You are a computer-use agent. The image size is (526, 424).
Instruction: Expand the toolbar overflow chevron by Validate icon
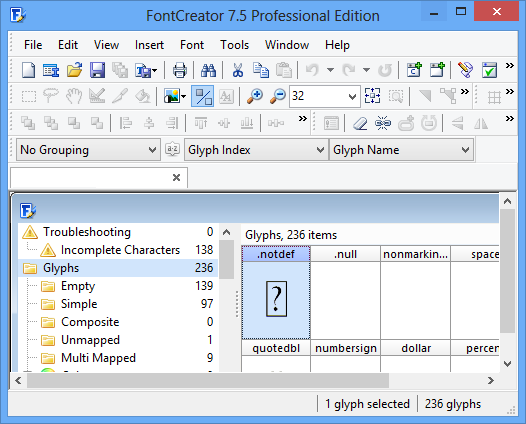coord(510,65)
